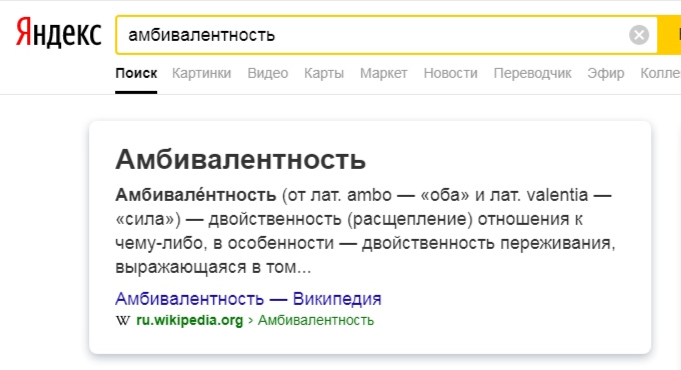Image resolution: width=681 pixels, height=370 pixels.
Task: Click the yellow search button at the right edge
Action: (x=669, y=35)
